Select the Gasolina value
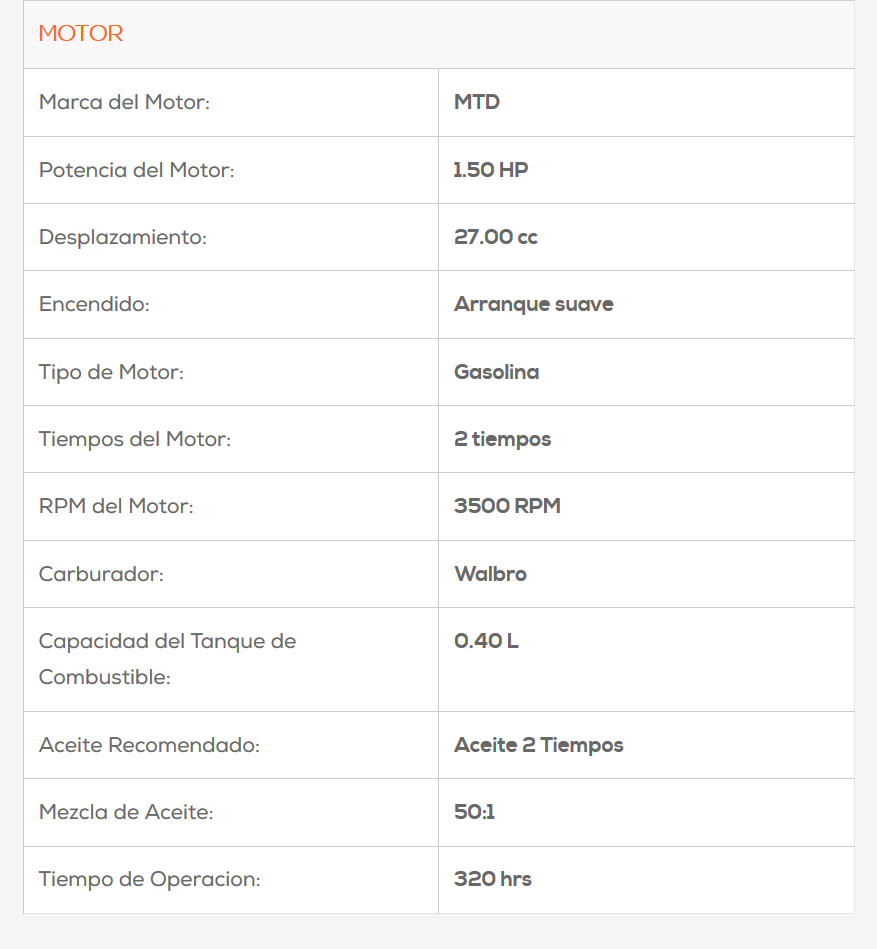Screen dimensions: 877x949 tap(497, 372)
